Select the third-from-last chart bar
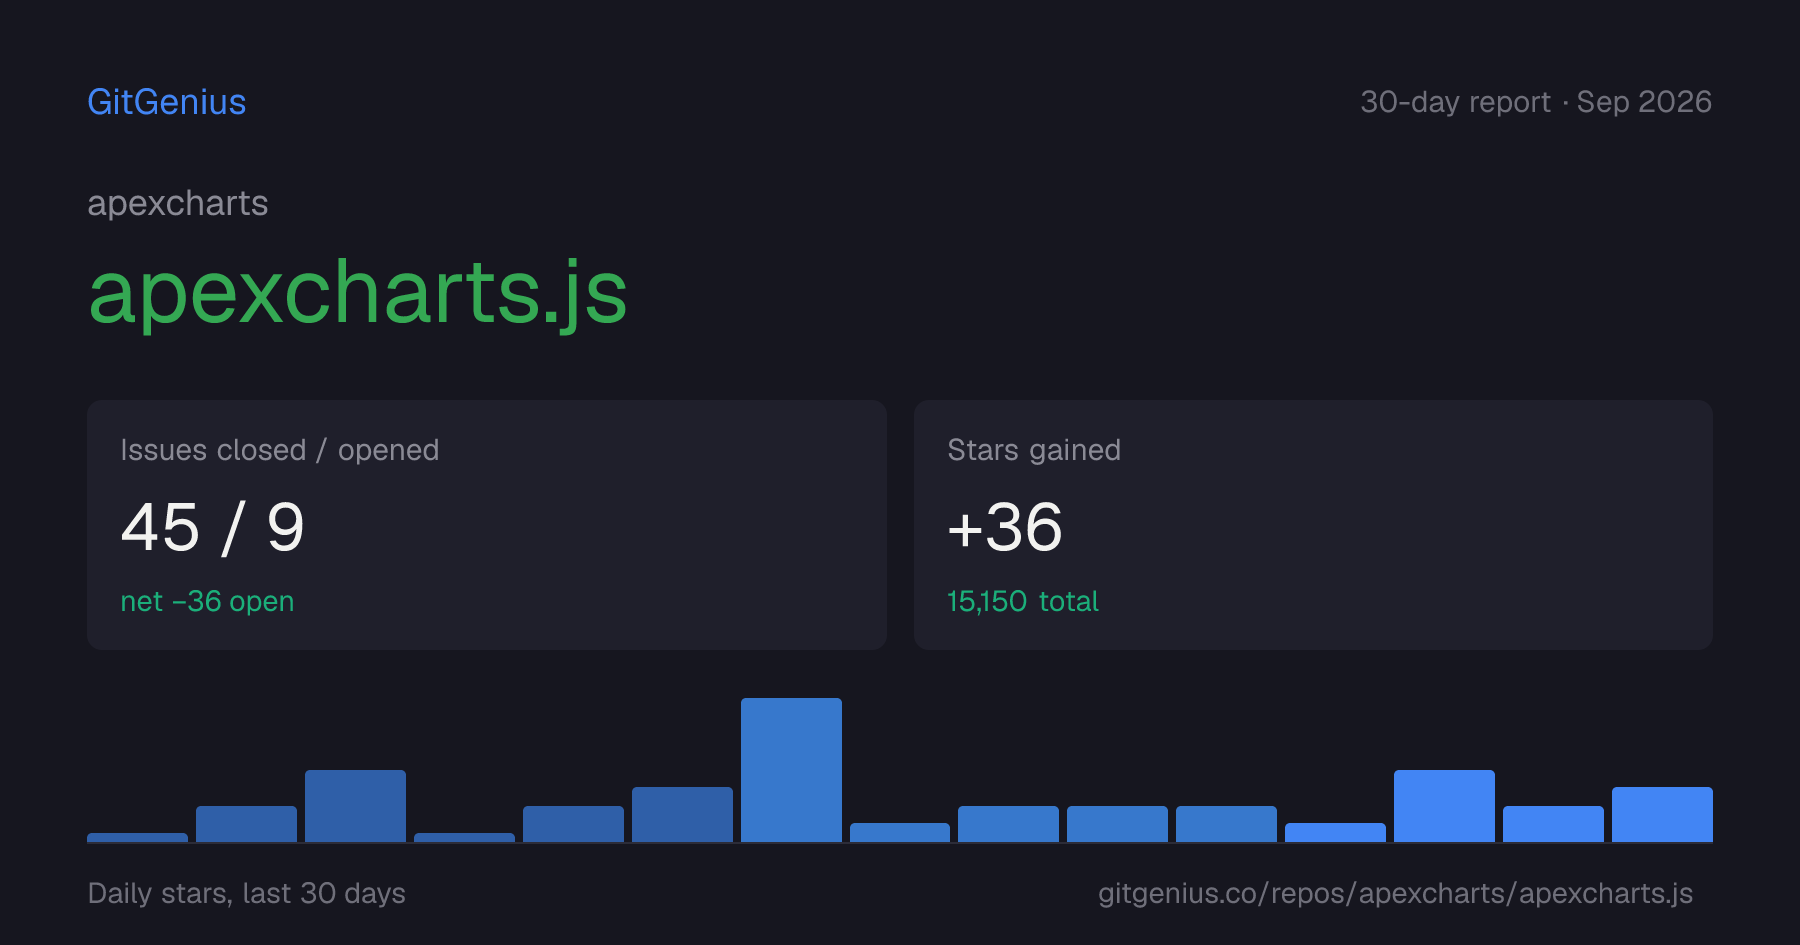1800x945 pixels. coord(1444,806)
